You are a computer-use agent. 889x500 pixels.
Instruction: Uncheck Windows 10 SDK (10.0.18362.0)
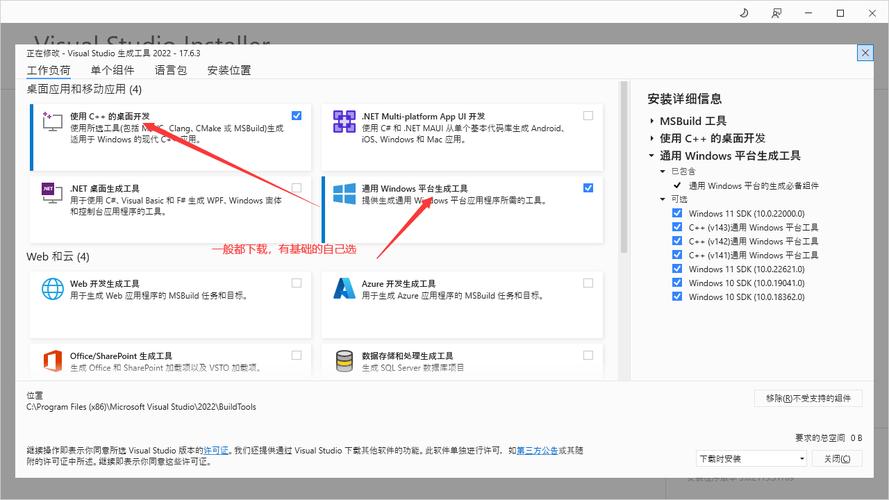tap(677, 296)
